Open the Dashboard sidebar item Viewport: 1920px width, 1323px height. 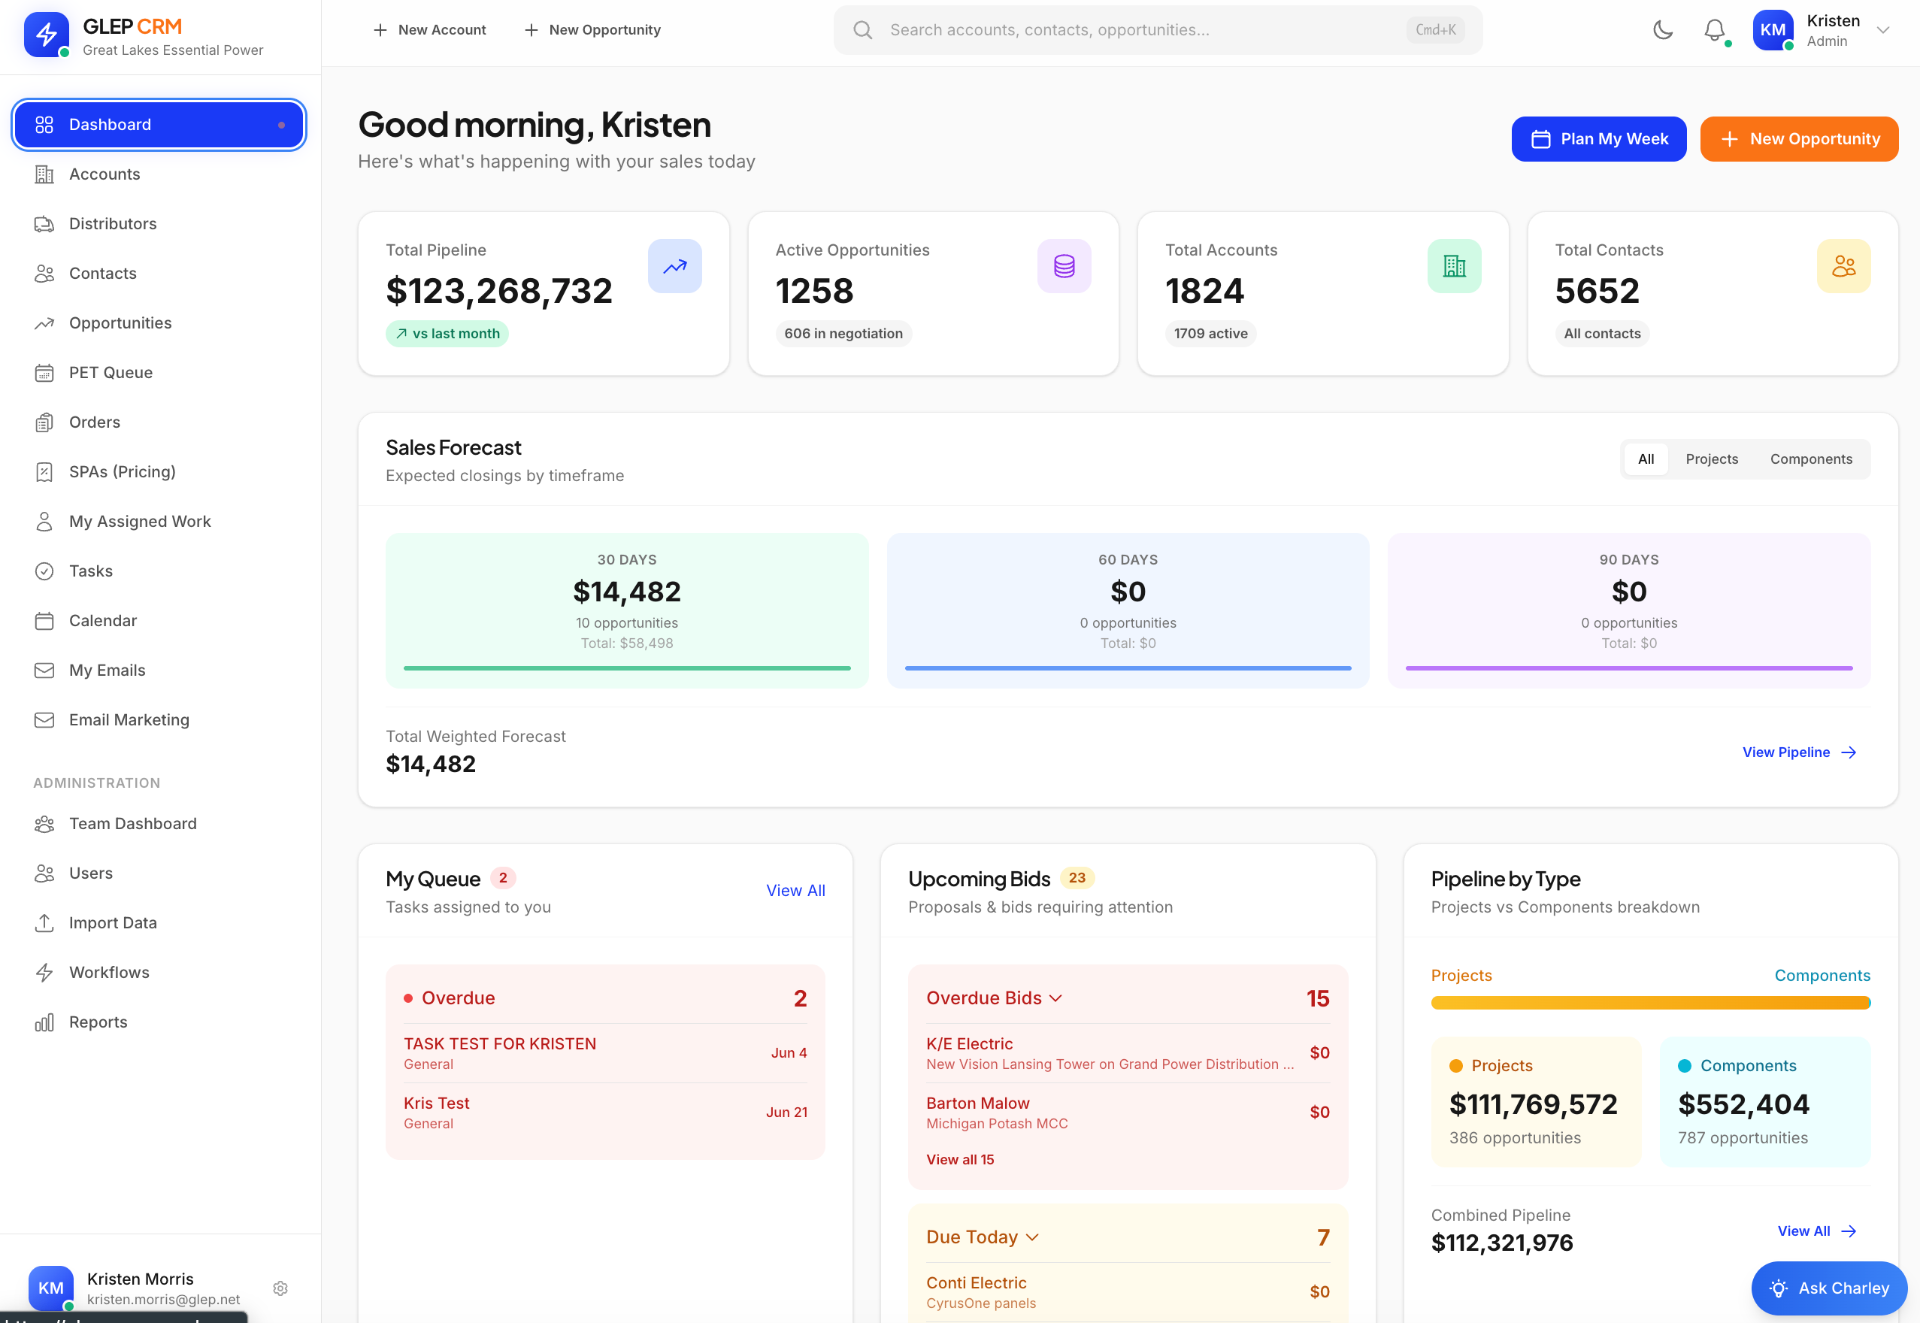[x=159, y=125]
